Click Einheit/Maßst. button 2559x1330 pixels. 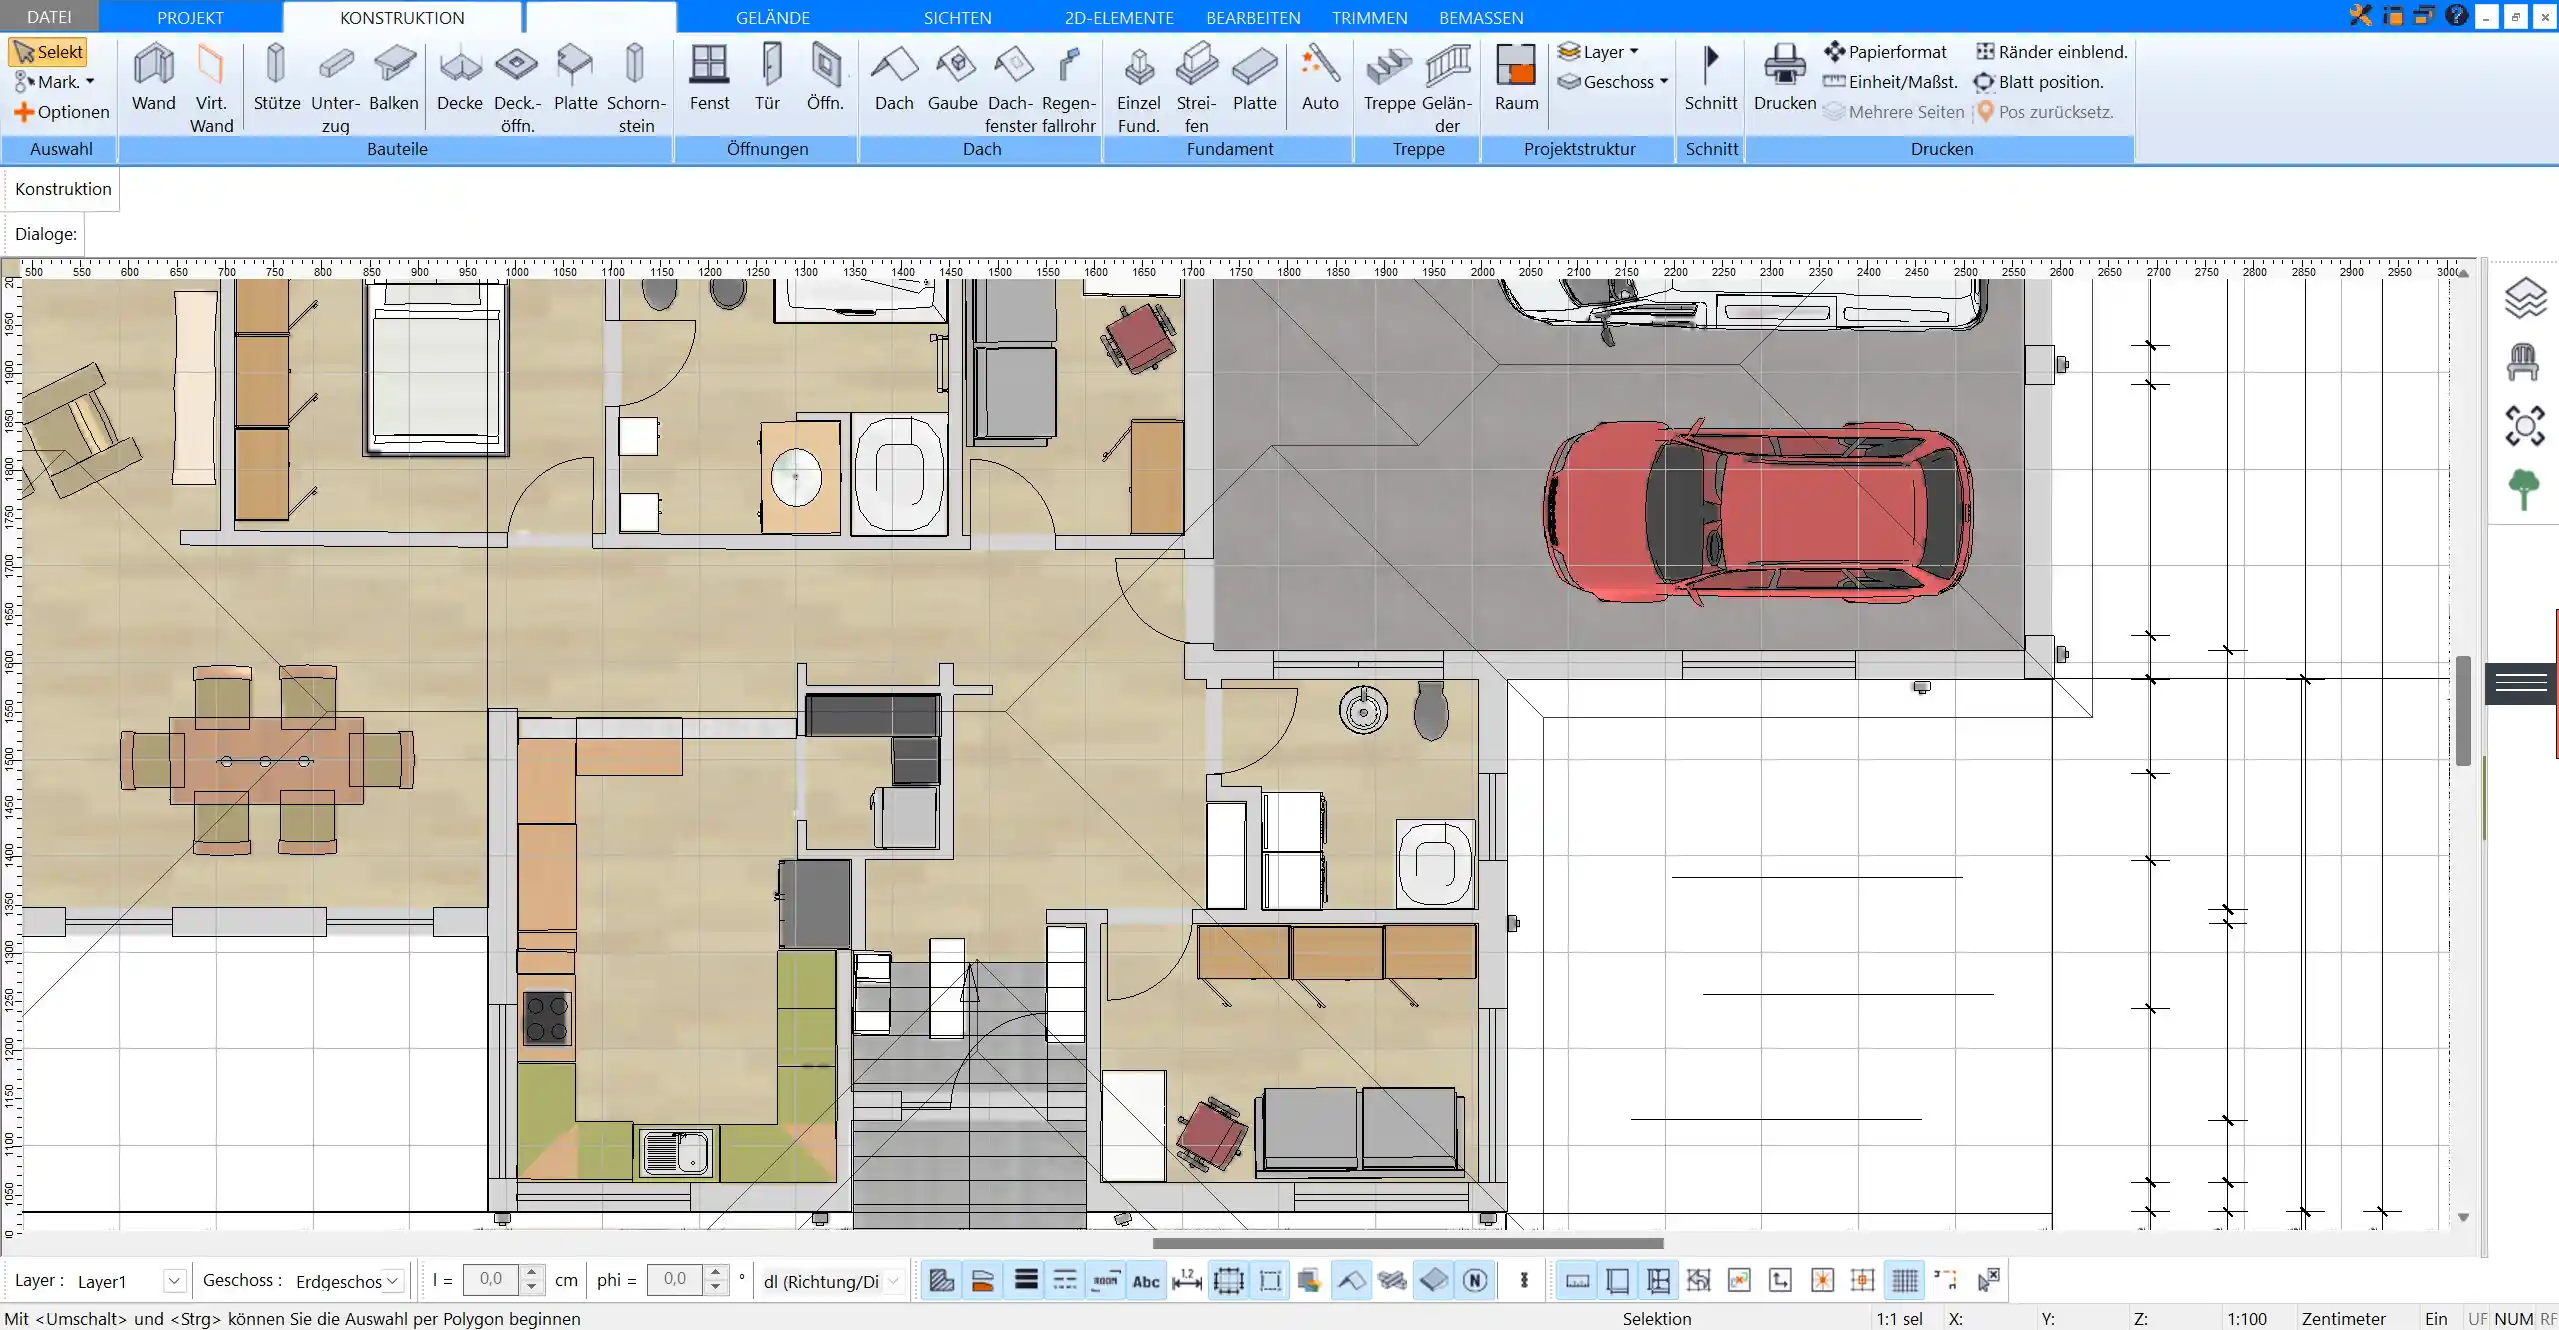[1890, 81]
